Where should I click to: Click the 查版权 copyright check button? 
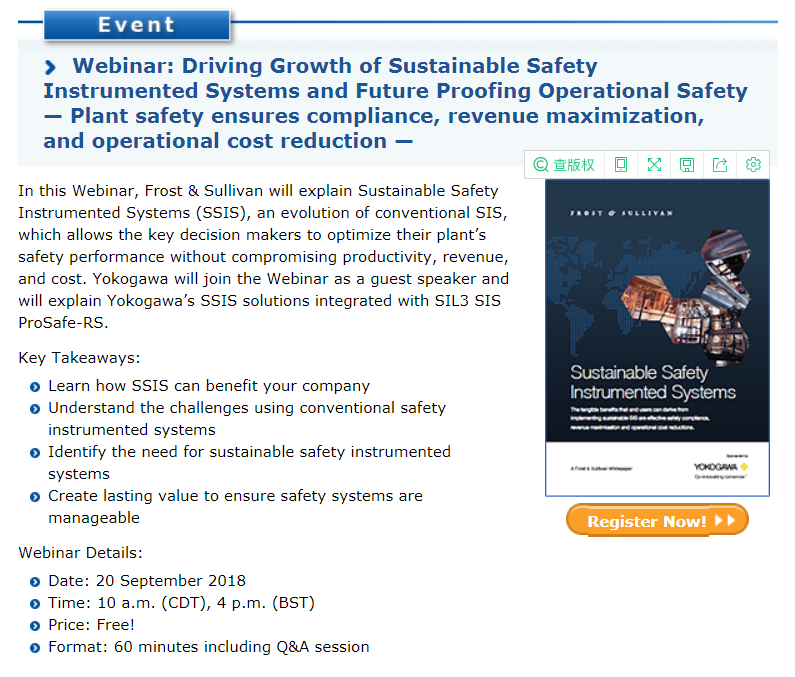pyautogui.click(x=564, y=165)
